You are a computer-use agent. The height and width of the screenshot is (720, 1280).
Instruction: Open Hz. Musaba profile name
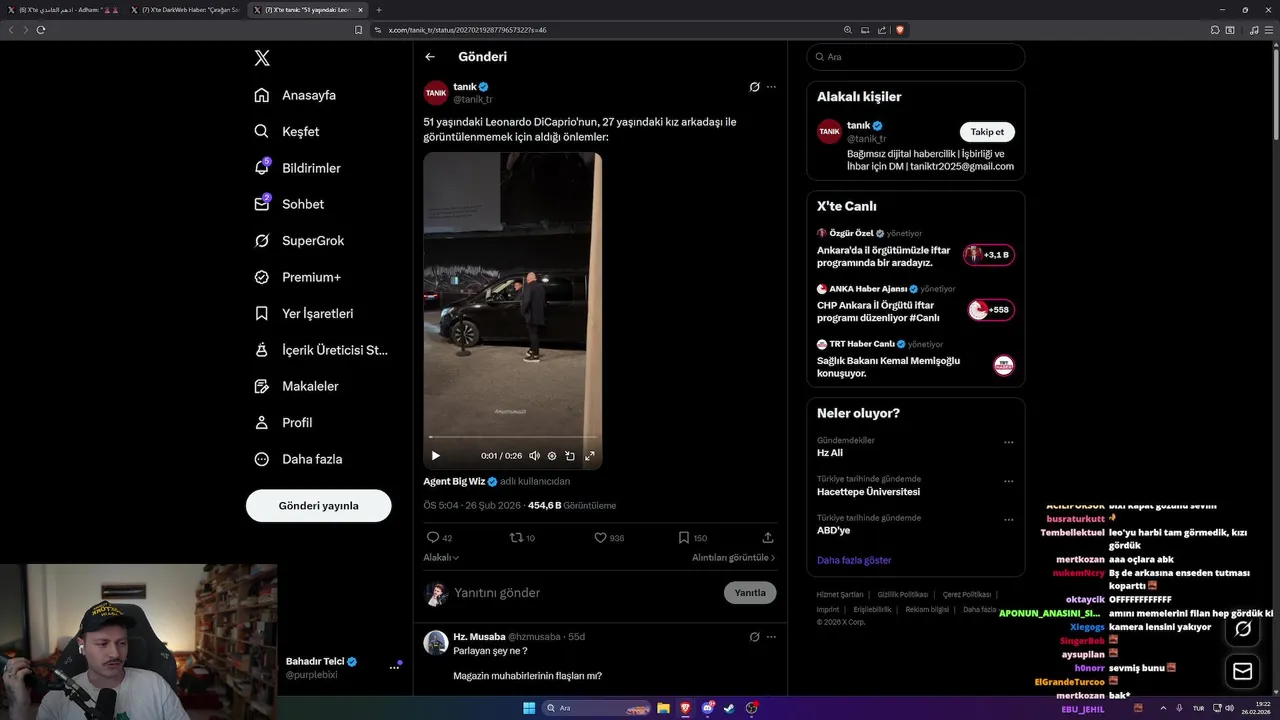[479, 636]
